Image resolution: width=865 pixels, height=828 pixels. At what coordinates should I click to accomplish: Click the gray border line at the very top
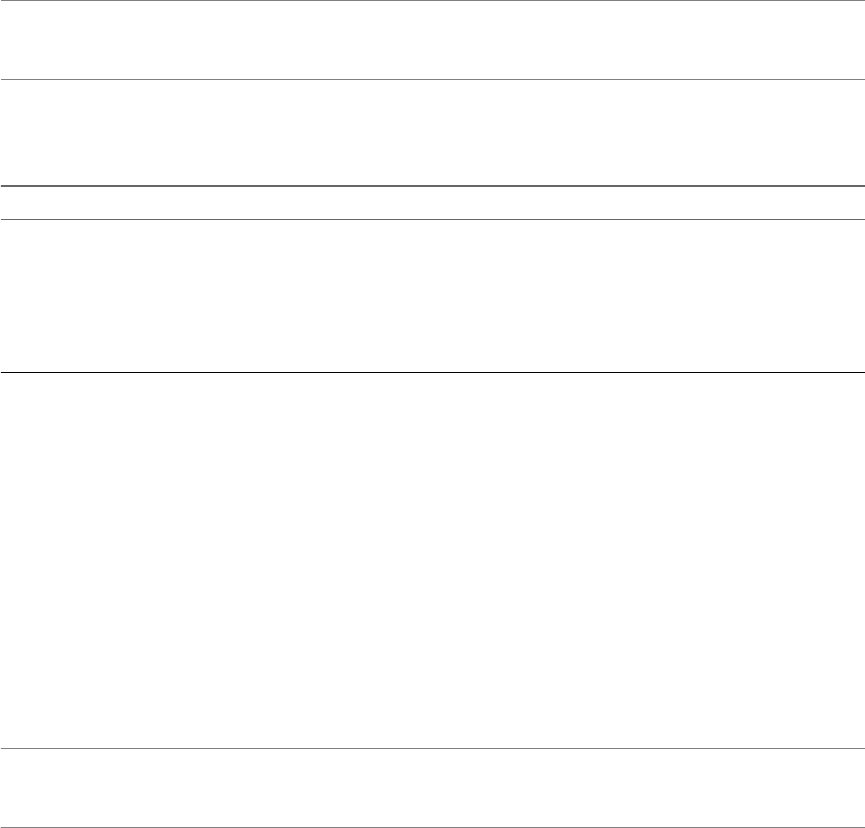pyautogui.click(x=432, y=1)
